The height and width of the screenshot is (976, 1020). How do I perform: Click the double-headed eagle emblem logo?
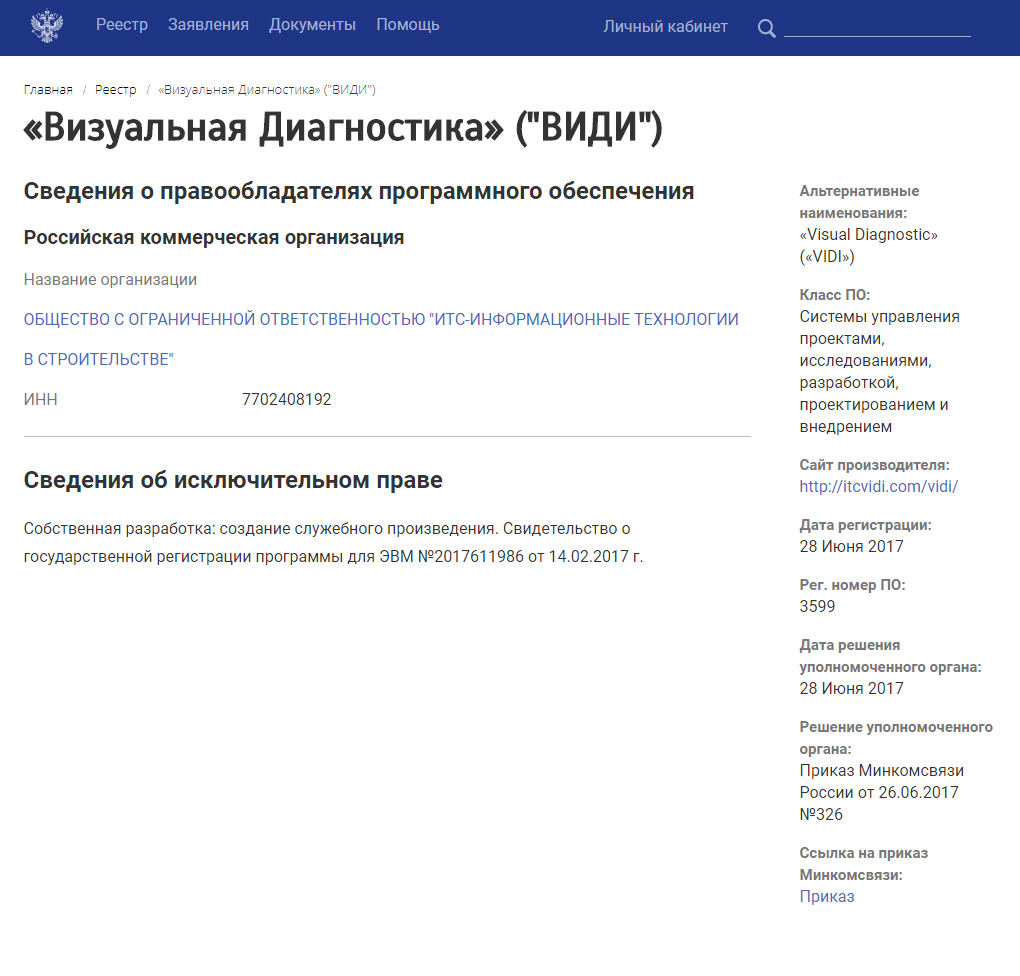tap(47, 26)
